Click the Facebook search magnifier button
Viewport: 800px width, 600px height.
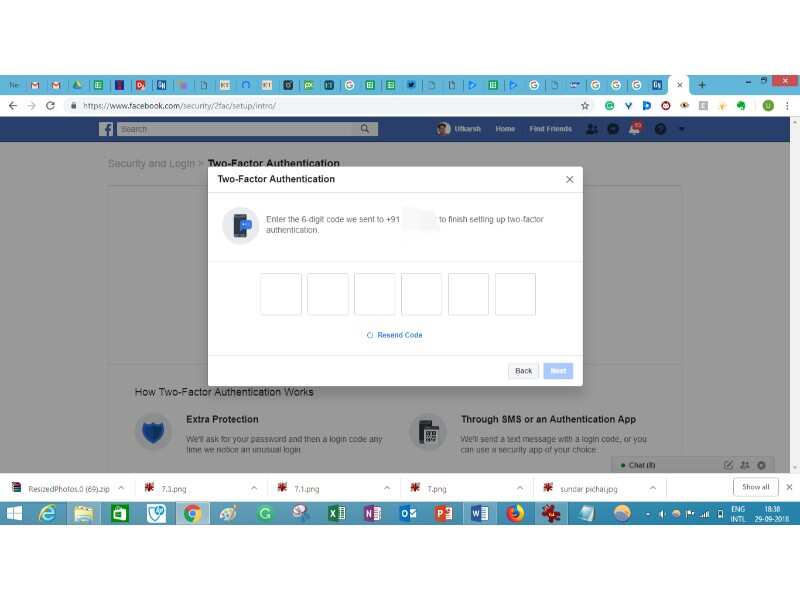pyautogui.click(x=365, y=129)
